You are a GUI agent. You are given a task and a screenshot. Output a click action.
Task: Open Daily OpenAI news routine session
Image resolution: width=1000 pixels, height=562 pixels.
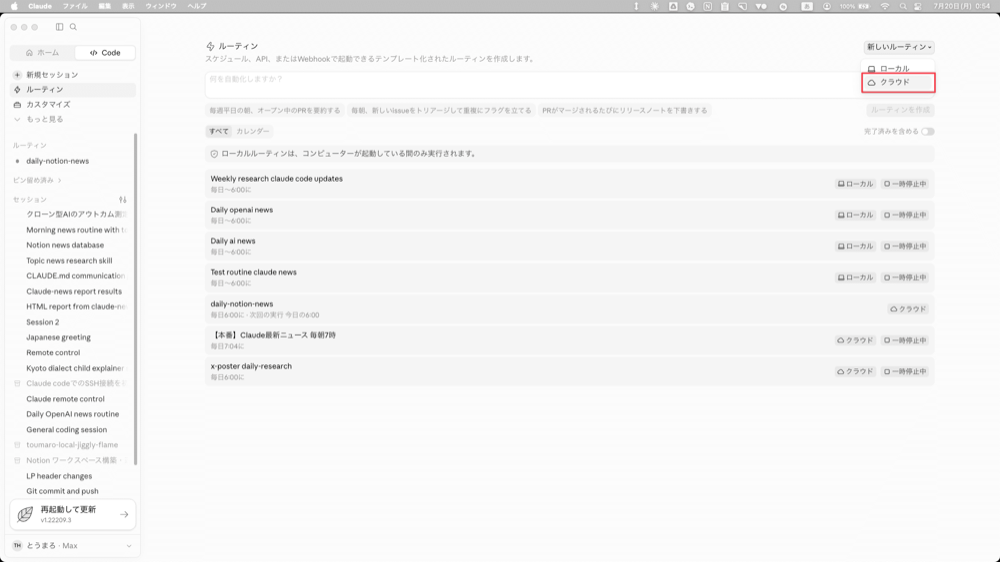click(73, 414)
